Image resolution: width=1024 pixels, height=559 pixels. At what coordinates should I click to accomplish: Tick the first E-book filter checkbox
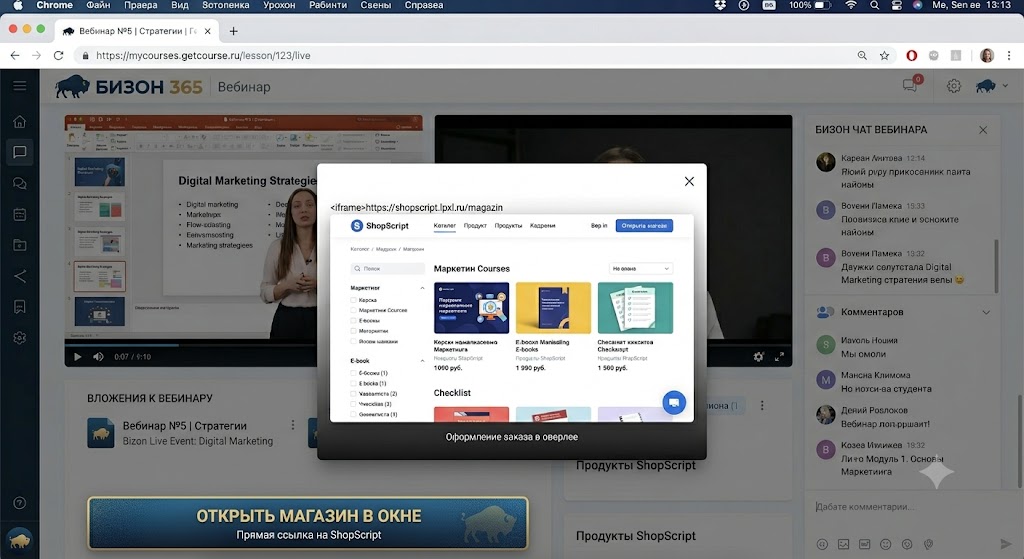(x=353, y=373)
